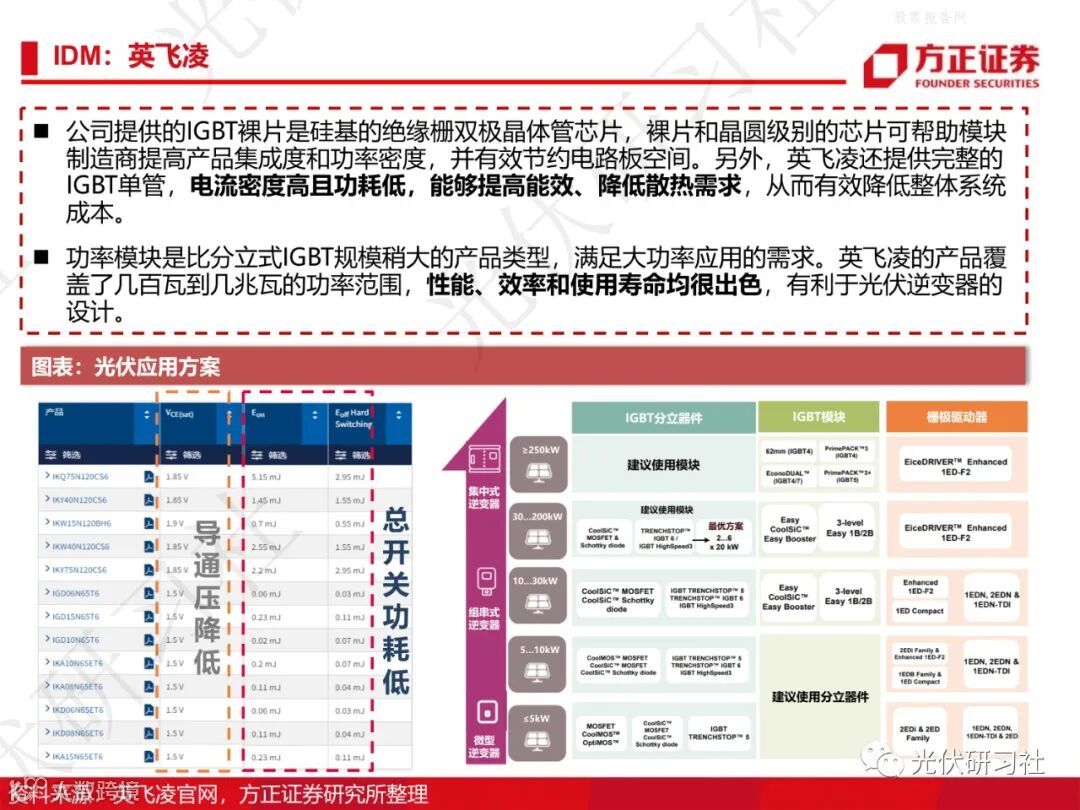Open the PDF datasheet for IKW15N120BH6
The height and width of the screenshot is (810, 1080).
tap(149, 523)
